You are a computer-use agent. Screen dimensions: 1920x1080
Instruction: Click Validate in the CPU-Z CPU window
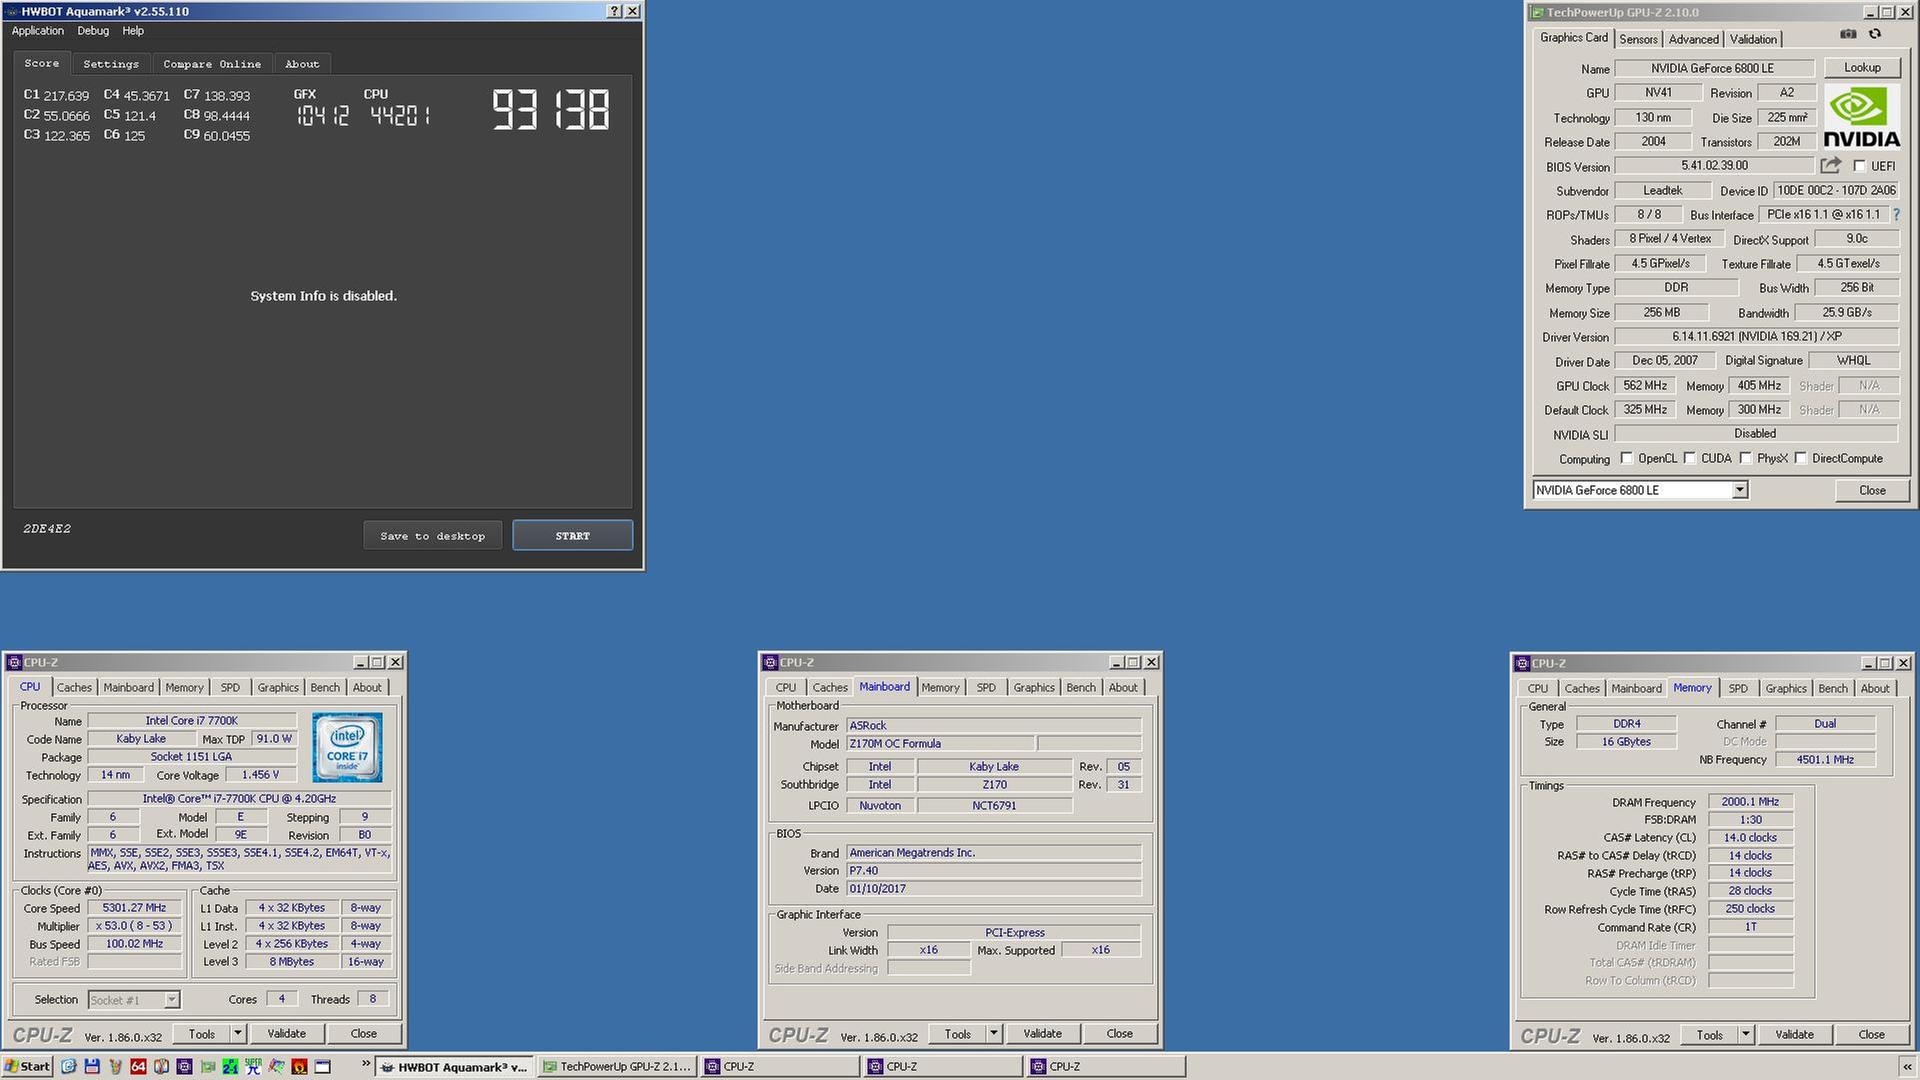tap(287, 1033)
